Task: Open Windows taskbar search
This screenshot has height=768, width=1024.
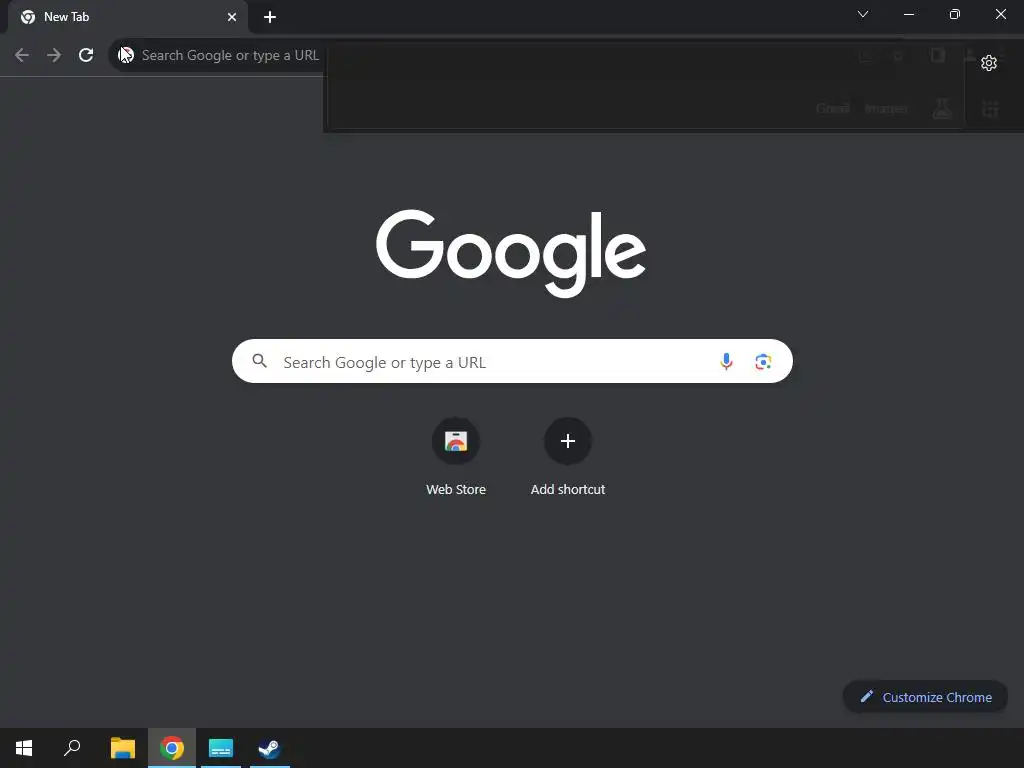Action: coord(72,748)
